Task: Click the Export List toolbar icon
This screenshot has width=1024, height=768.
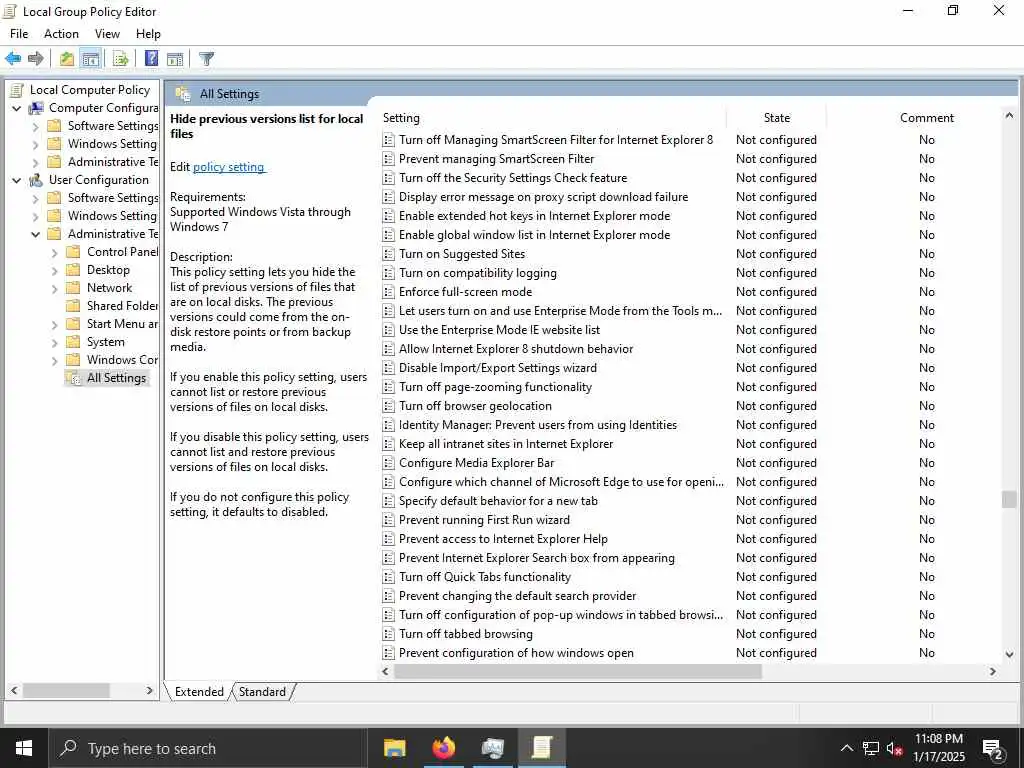Action: coord(120,59)
